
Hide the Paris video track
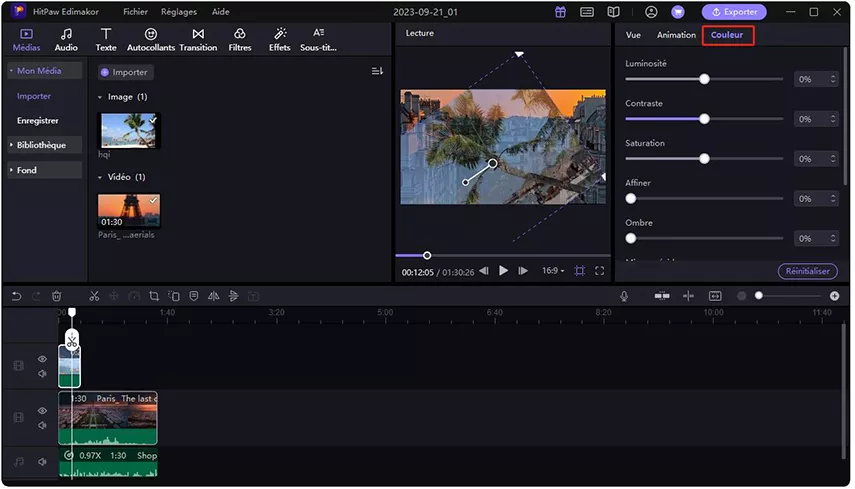coord(42,411)
